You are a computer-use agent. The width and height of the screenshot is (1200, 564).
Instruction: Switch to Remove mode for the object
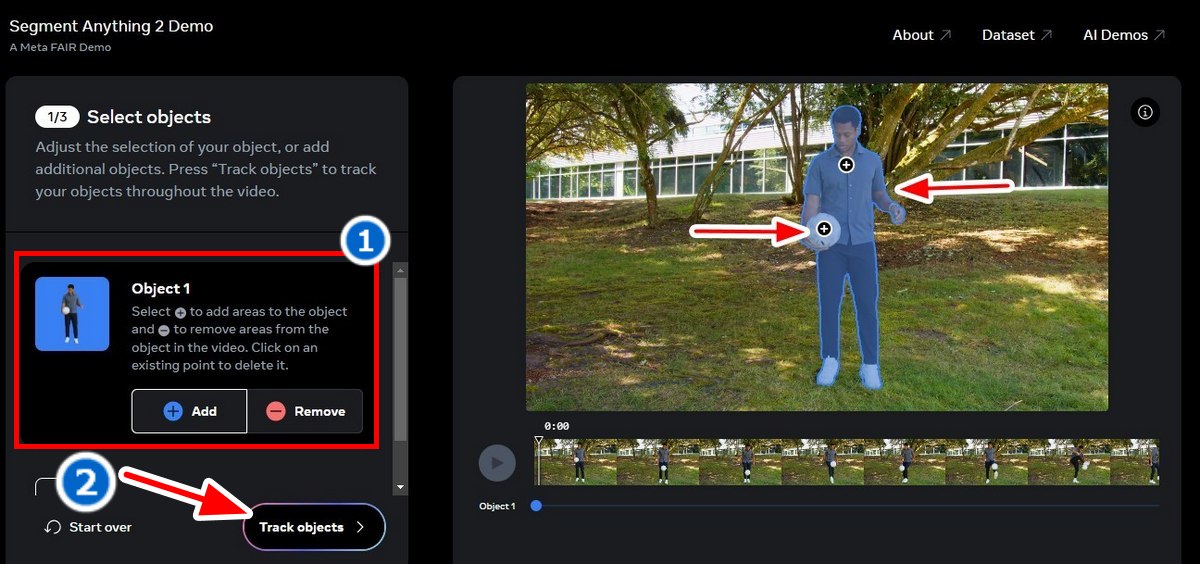pyautogui.click(x=305, y=411)
